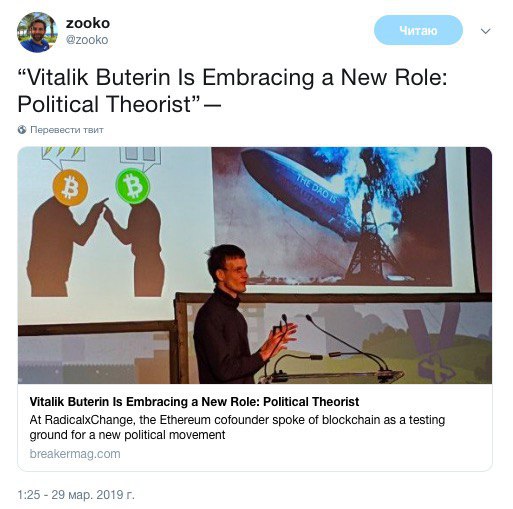Click the burning airship slide image
Screen dimensions: 513x509
[332, 216]
